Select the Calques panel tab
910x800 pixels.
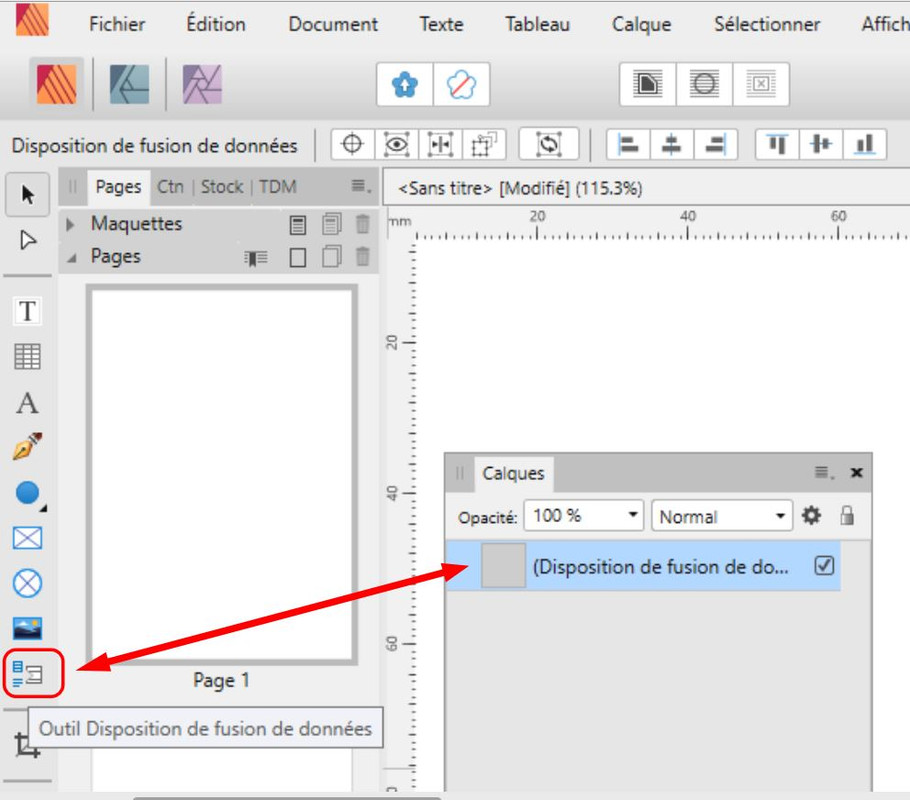click(514, 474)
